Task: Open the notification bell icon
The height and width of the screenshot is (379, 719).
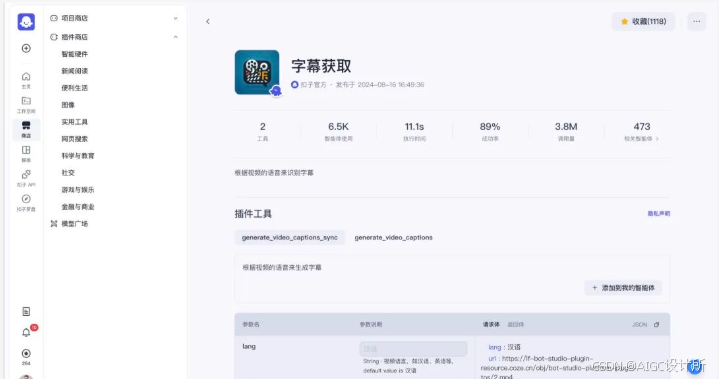Action: tap(26, 333)
